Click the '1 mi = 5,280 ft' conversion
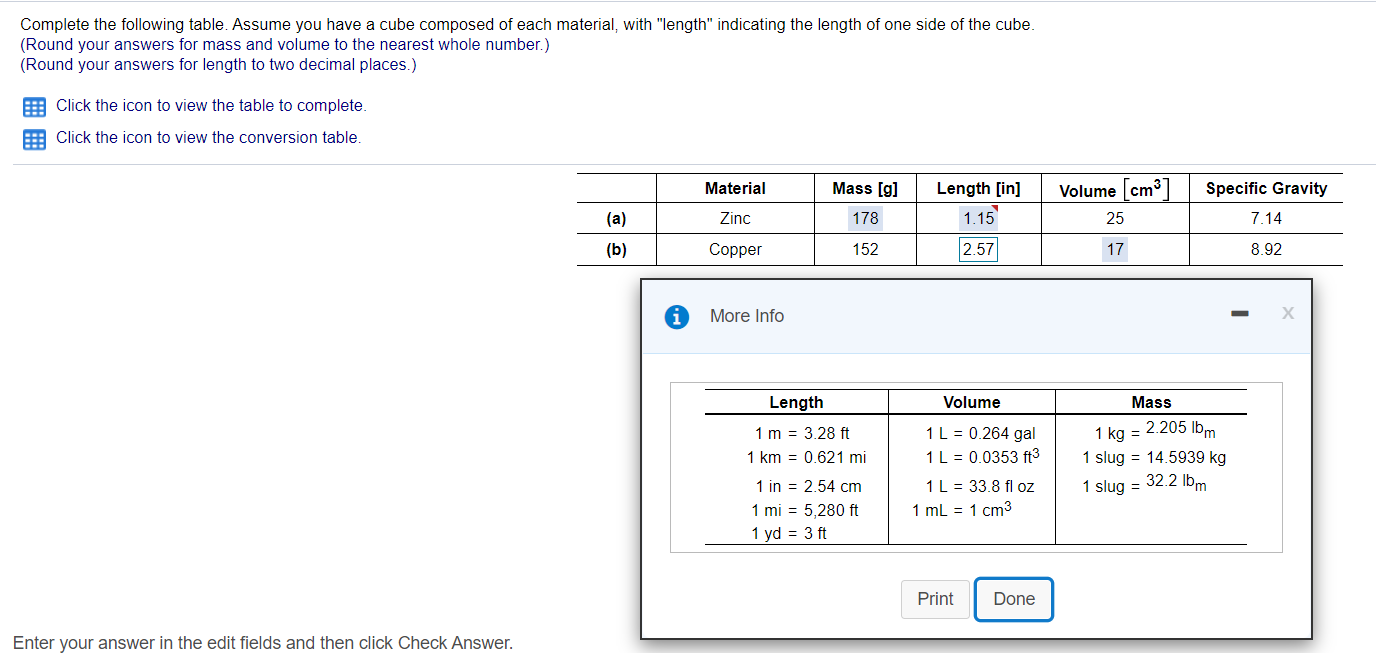This screenshot has width=1376, height=653. (x=805, y=510)
